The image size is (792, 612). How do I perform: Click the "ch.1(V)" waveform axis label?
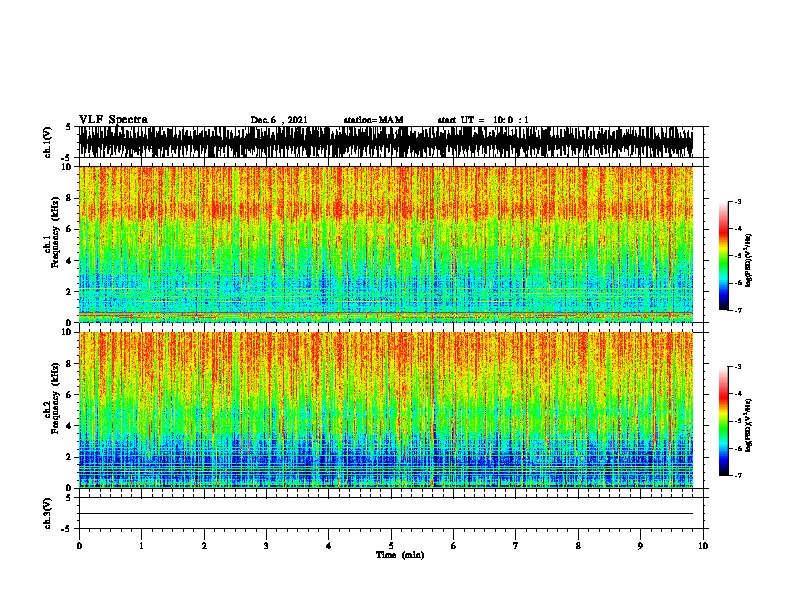48,142
